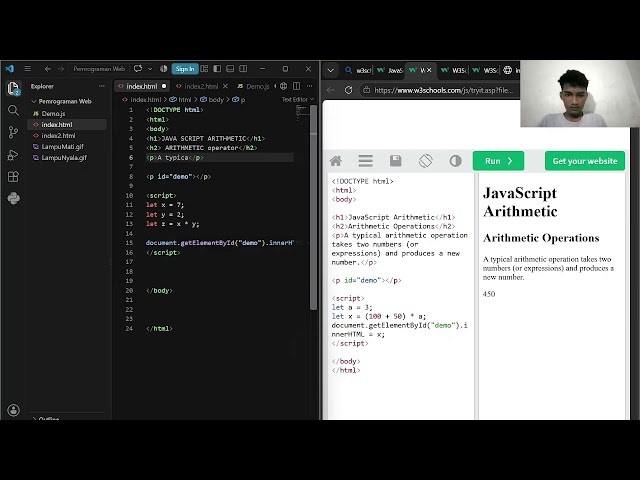Open the Run and Debug view
Screen dimensions: 640x480
tap(13, 155)
